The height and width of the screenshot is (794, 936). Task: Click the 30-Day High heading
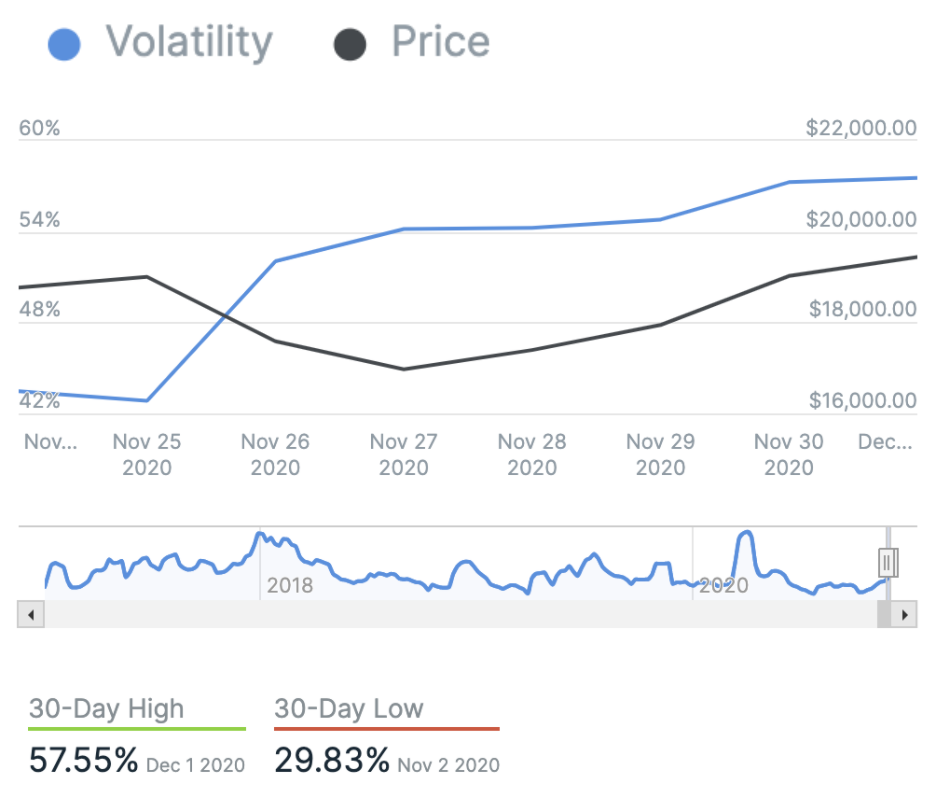106,709
